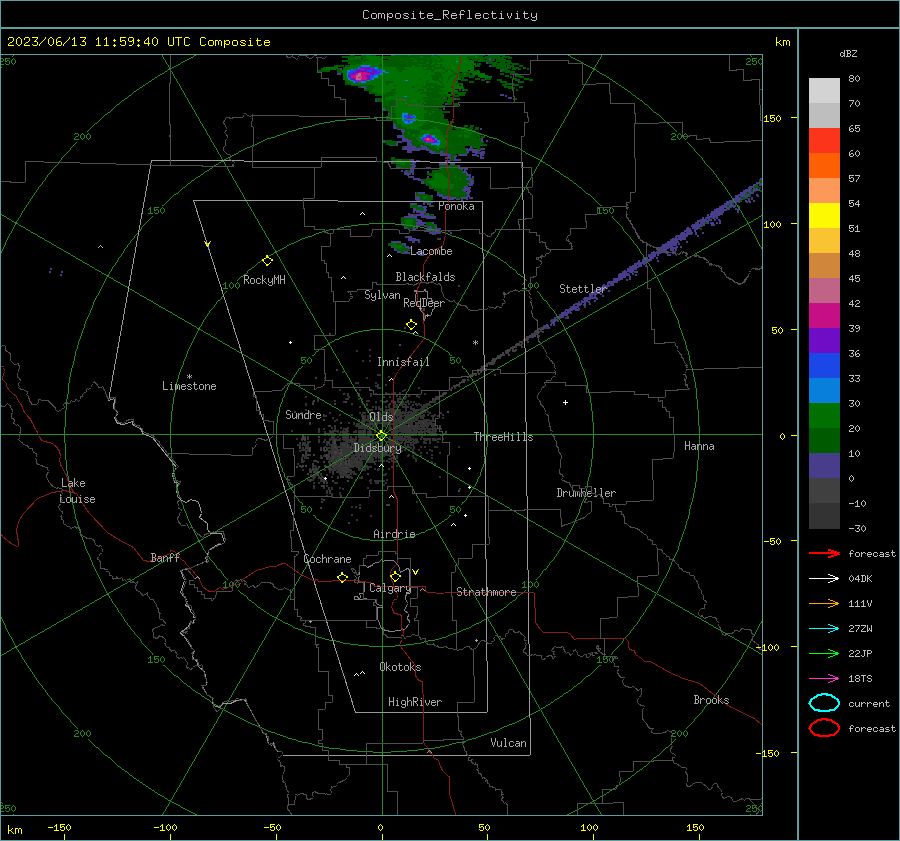Click the yellow radar-center diamond near Olds

(381, 436)
